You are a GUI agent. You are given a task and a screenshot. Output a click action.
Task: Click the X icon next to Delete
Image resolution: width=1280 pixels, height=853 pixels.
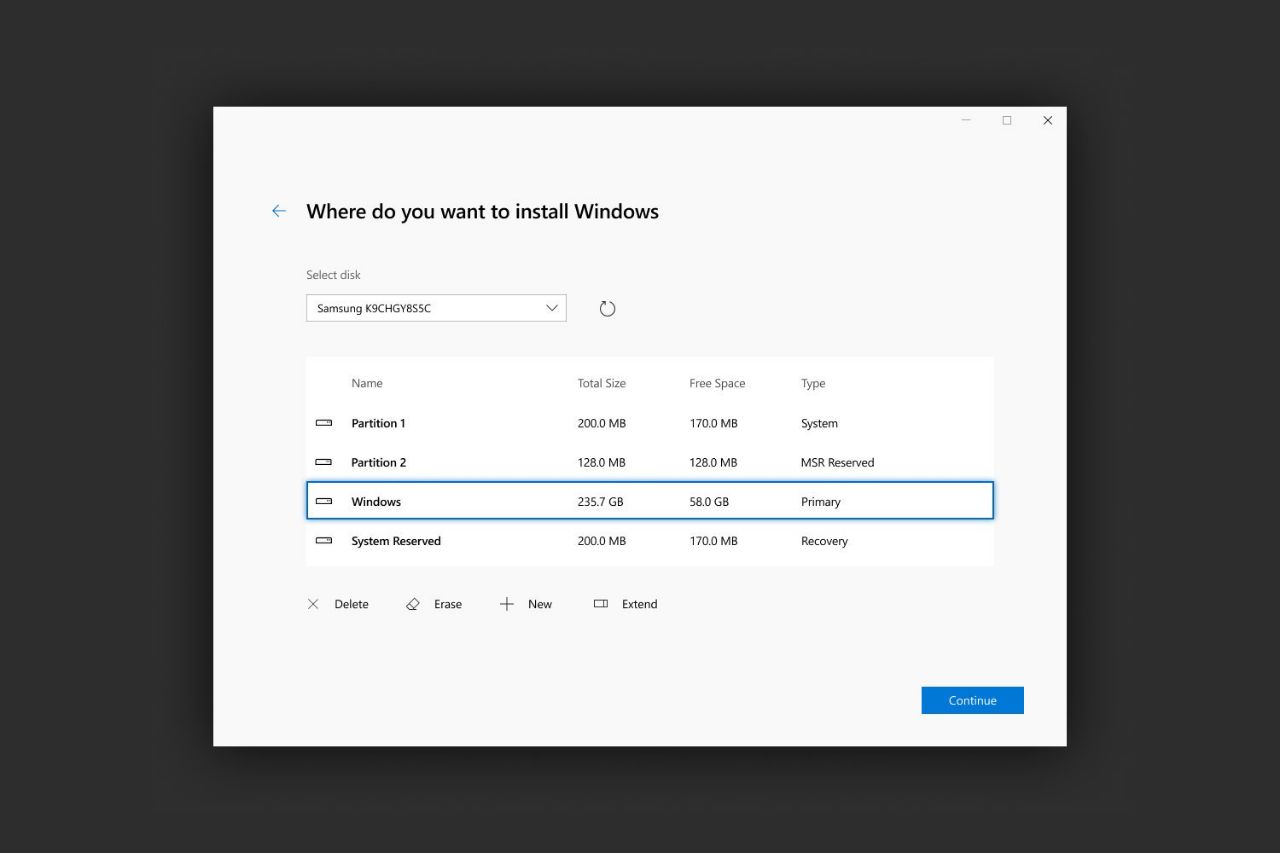coord(313,604)
